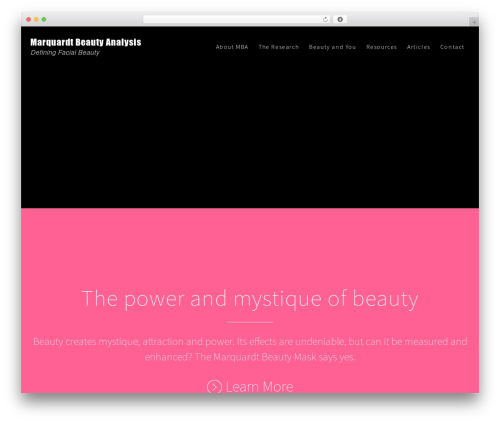Click the download icon beside address bar
The height and width of the screenshot is (423, 500).
340,20
